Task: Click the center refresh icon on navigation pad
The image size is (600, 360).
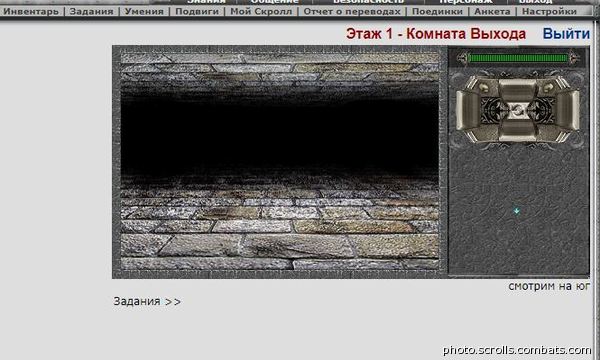Action: click(517, 111)
